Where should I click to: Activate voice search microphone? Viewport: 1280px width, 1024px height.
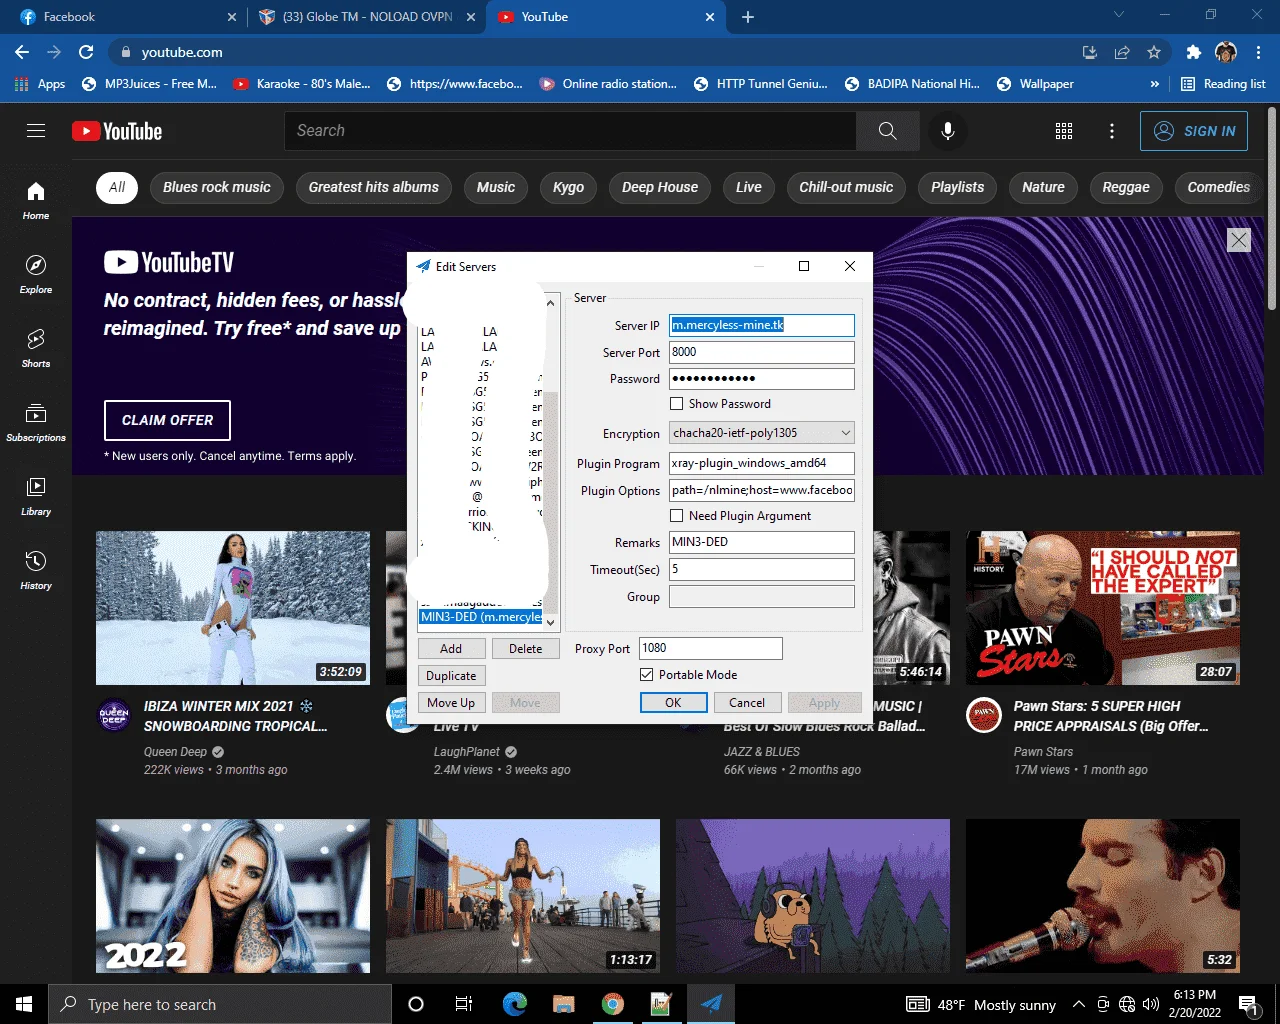coord(948,131)
